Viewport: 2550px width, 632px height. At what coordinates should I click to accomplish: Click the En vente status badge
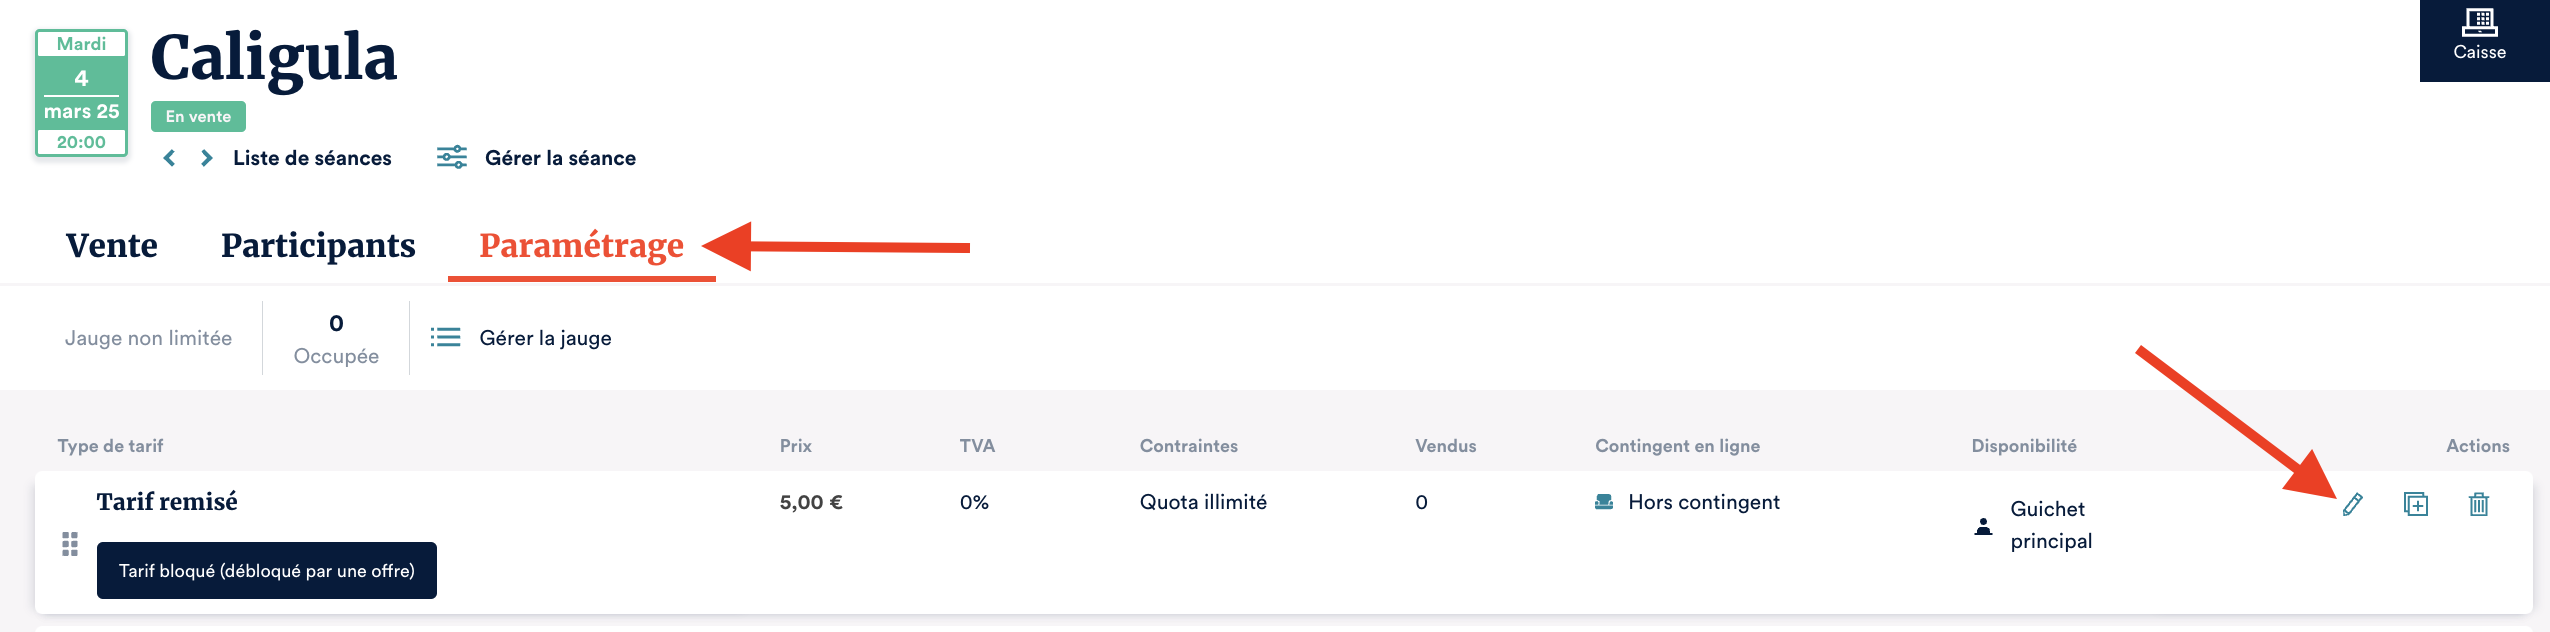tap(198, 116)
